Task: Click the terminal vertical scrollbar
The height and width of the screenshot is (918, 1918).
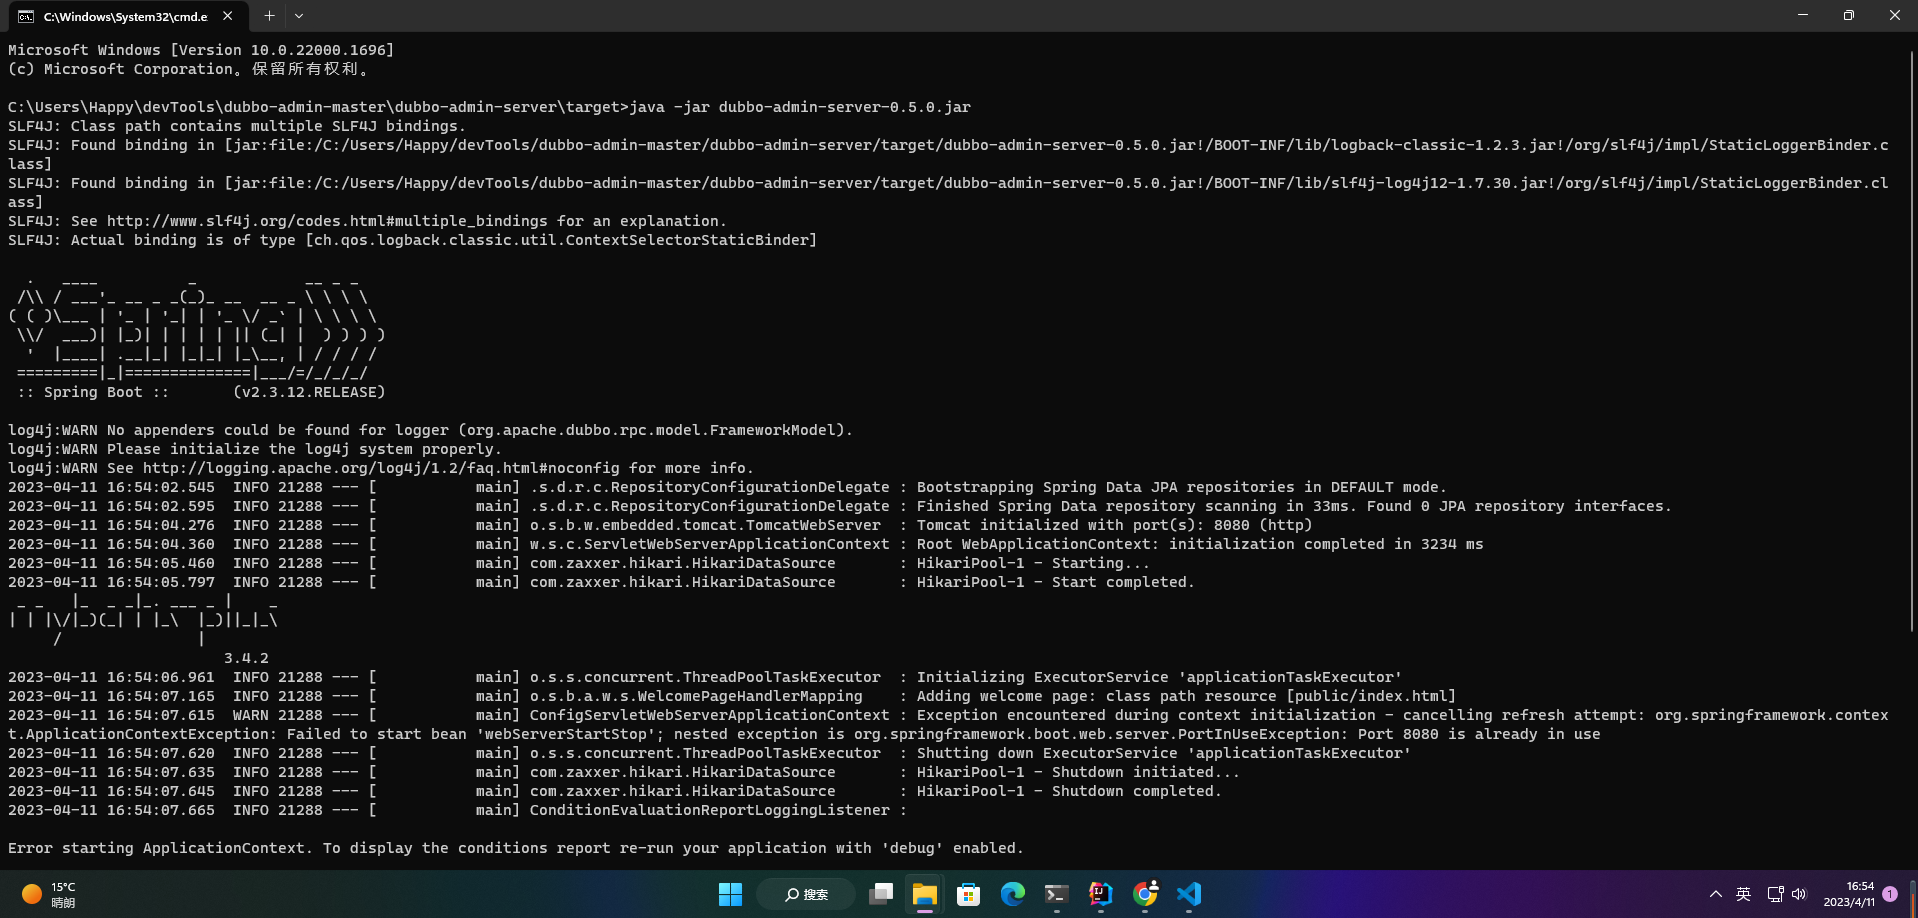Action: point(1911,340)
